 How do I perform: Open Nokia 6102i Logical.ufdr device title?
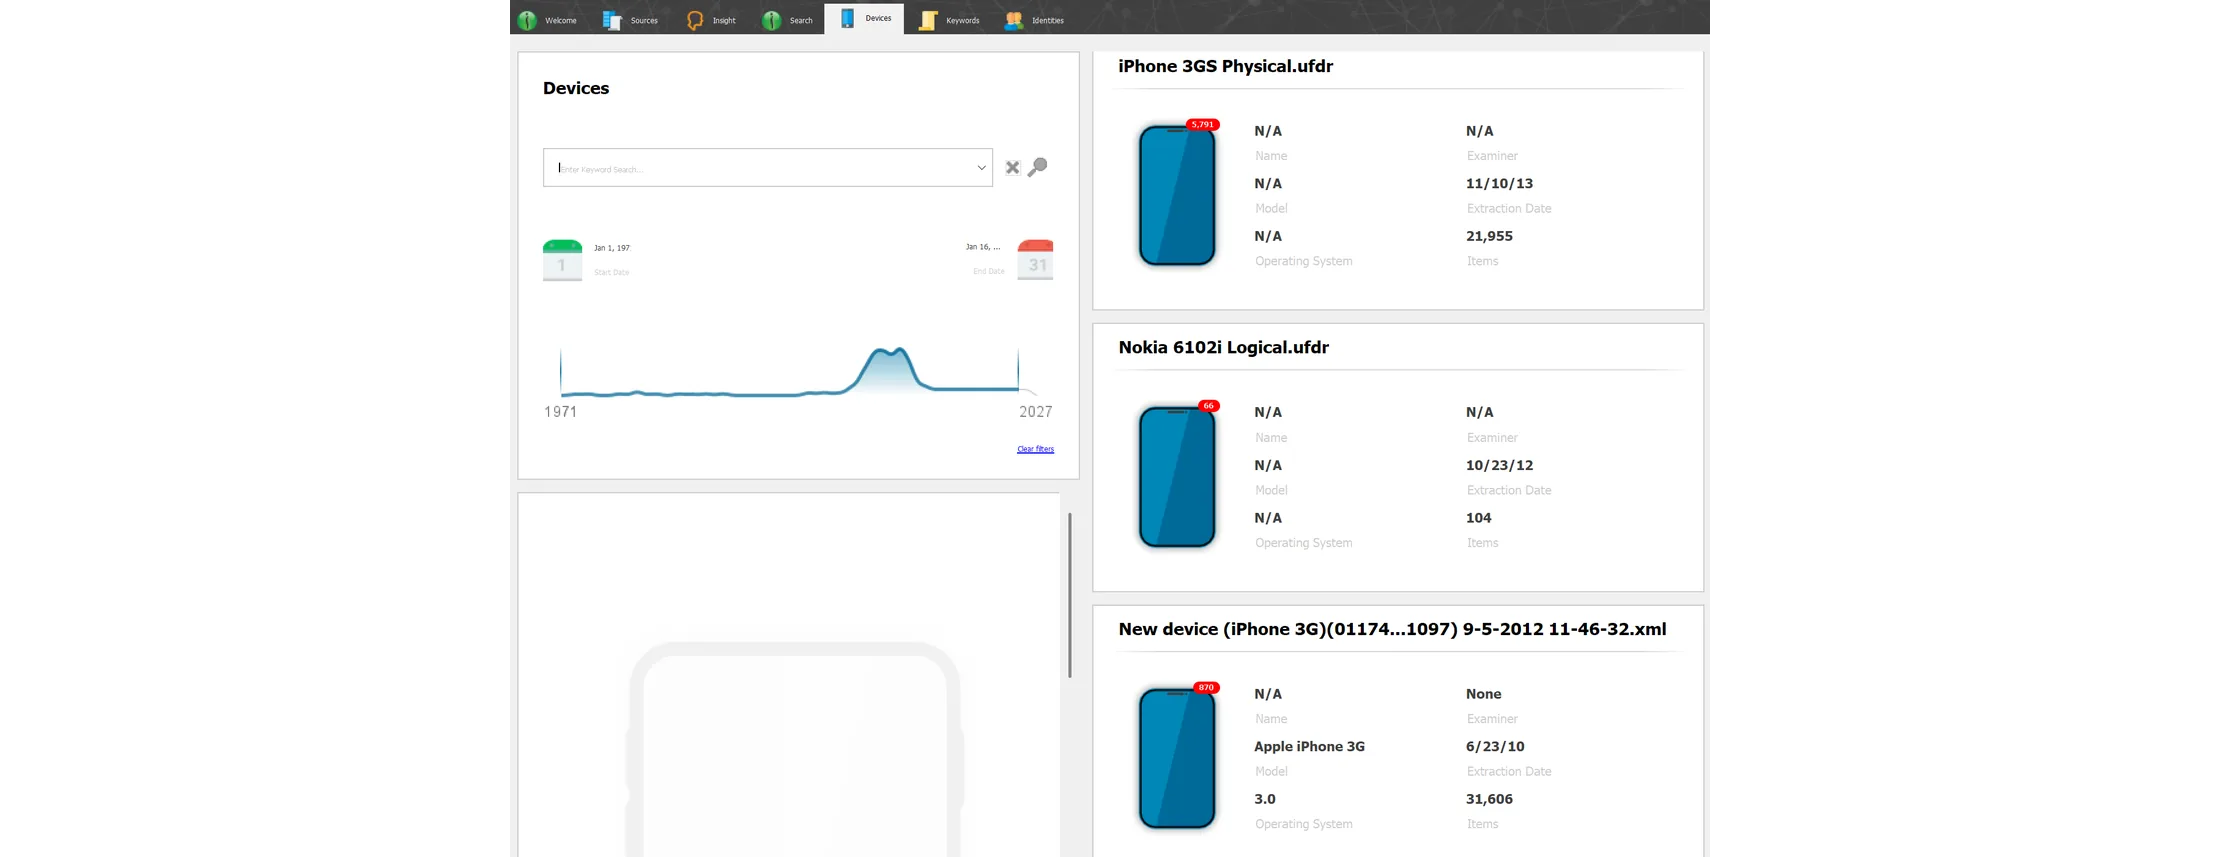pyautogui.click(x=1223, y=347)
